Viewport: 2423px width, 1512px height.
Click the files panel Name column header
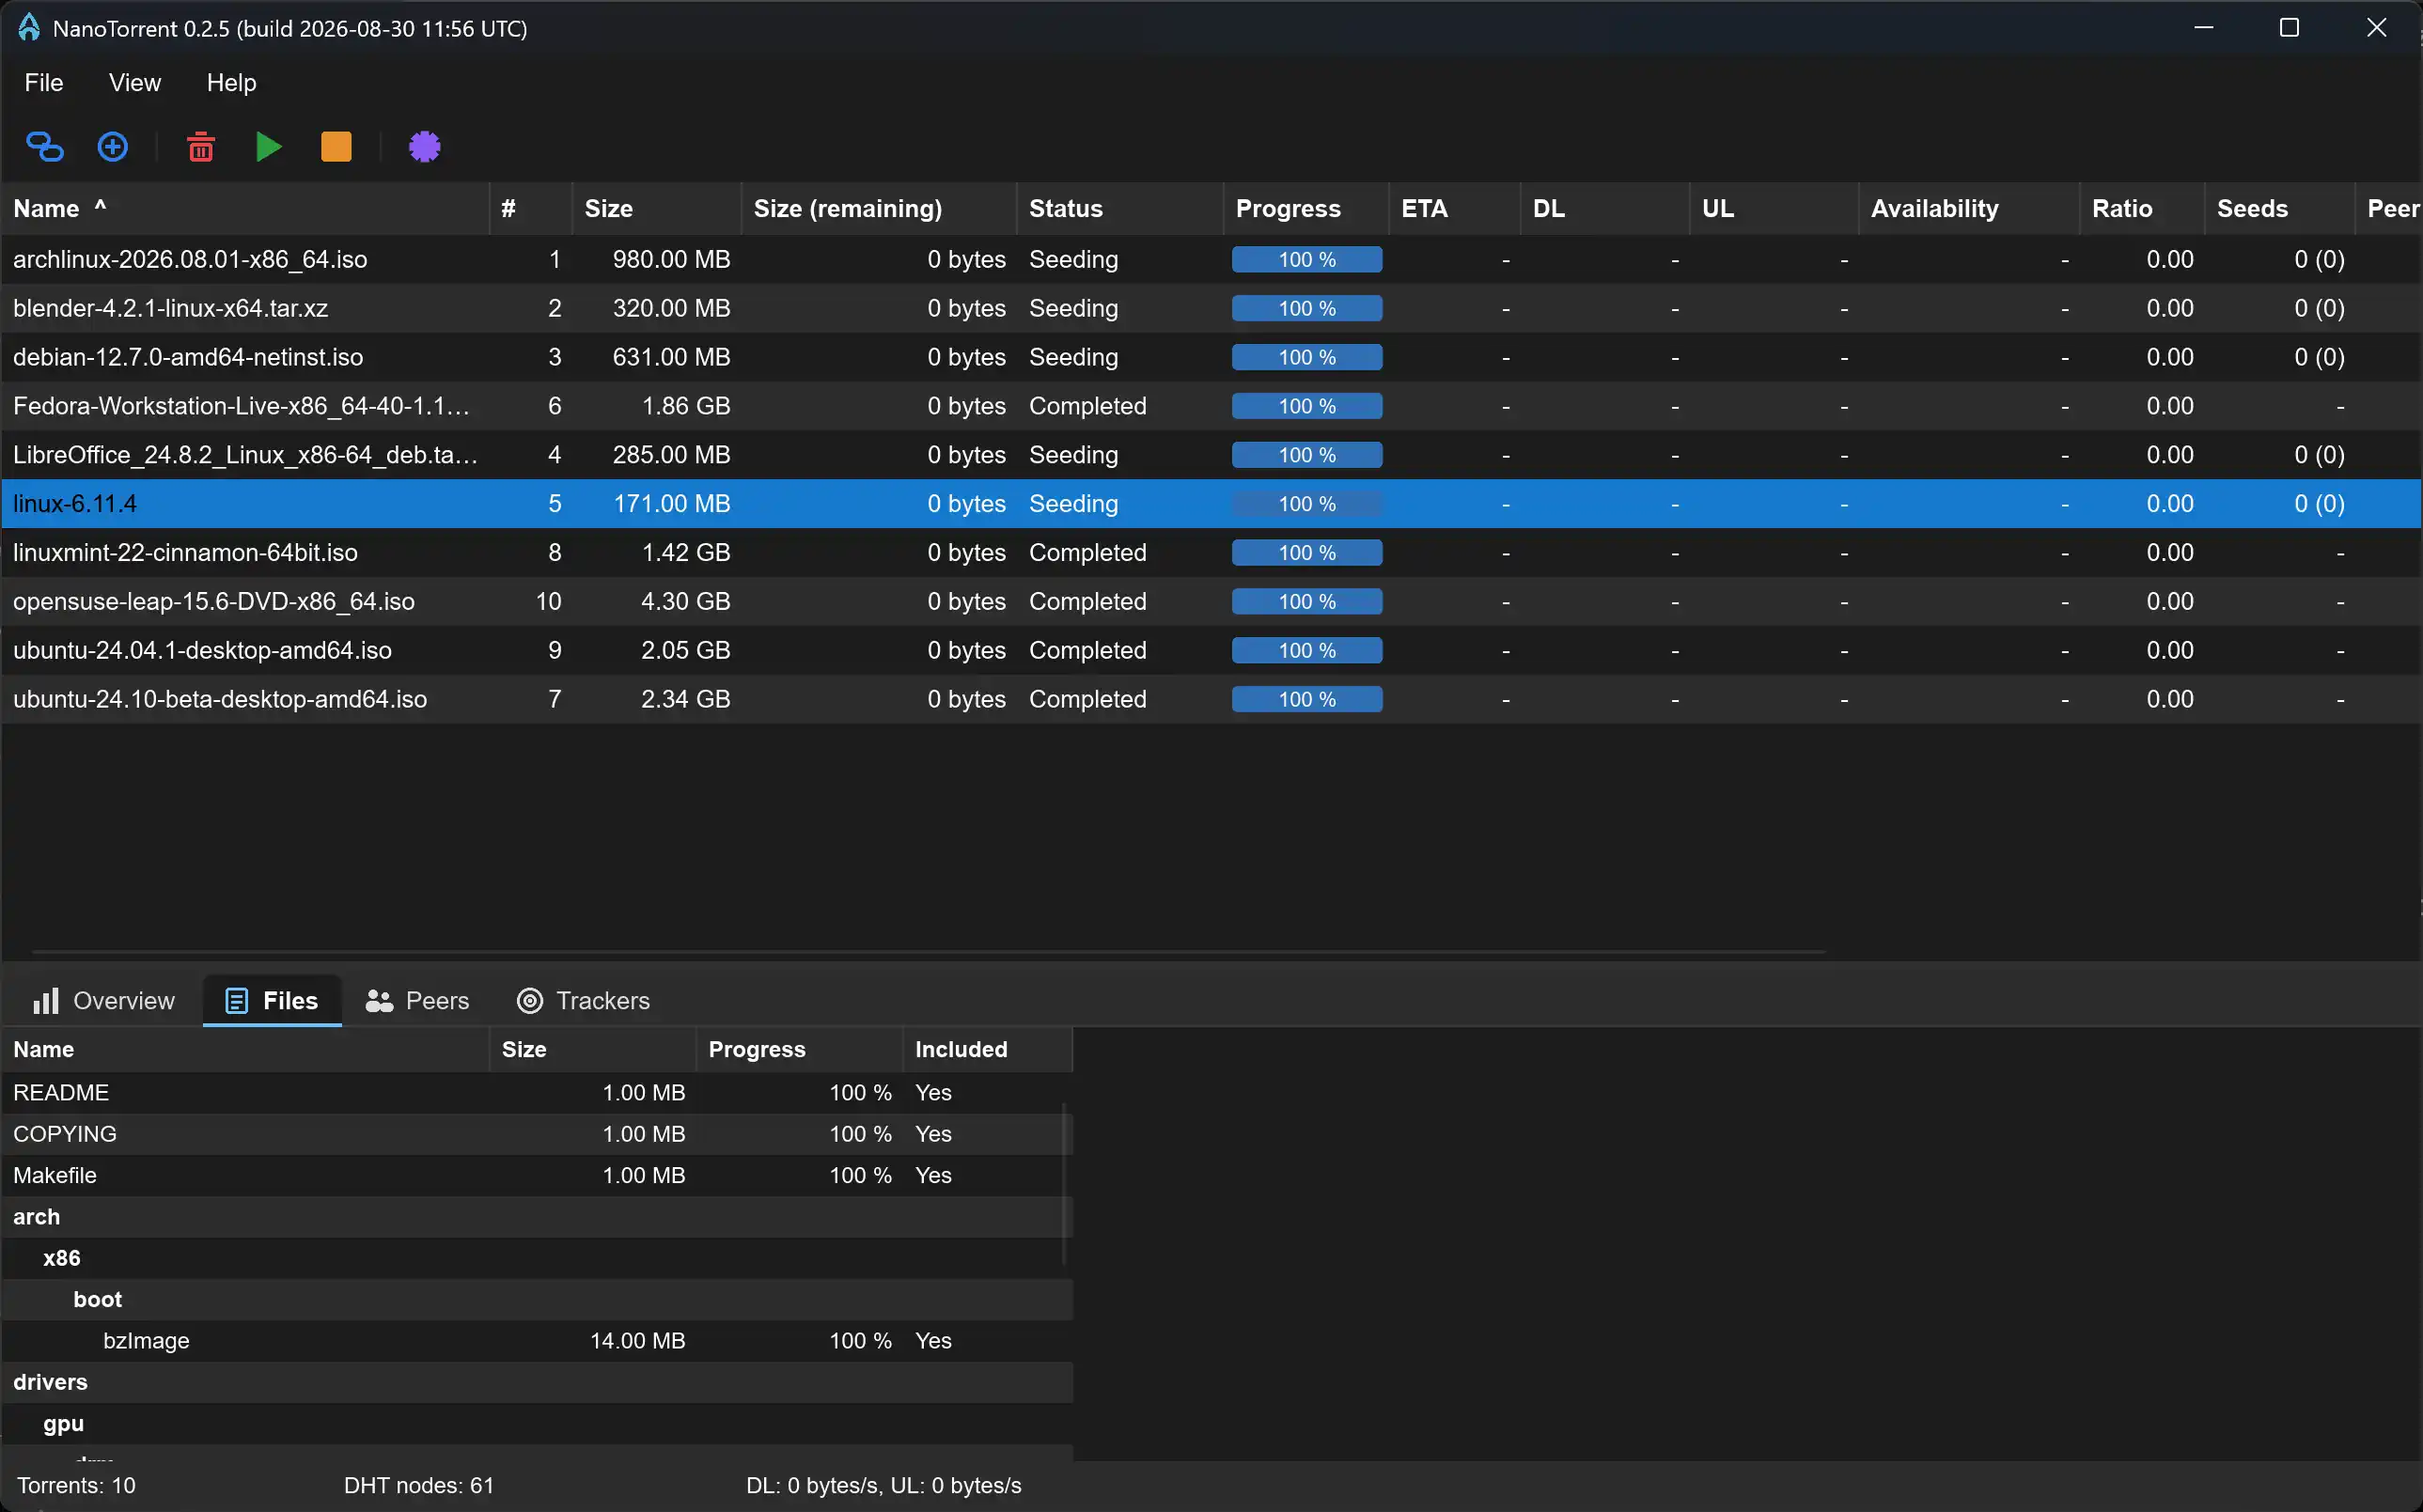(245, 1049)
